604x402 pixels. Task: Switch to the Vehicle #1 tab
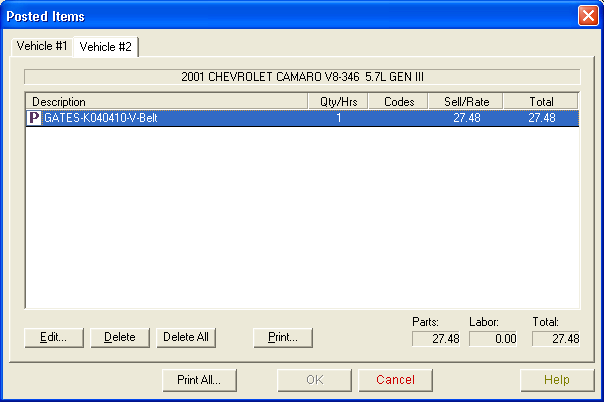click(41, 47)
